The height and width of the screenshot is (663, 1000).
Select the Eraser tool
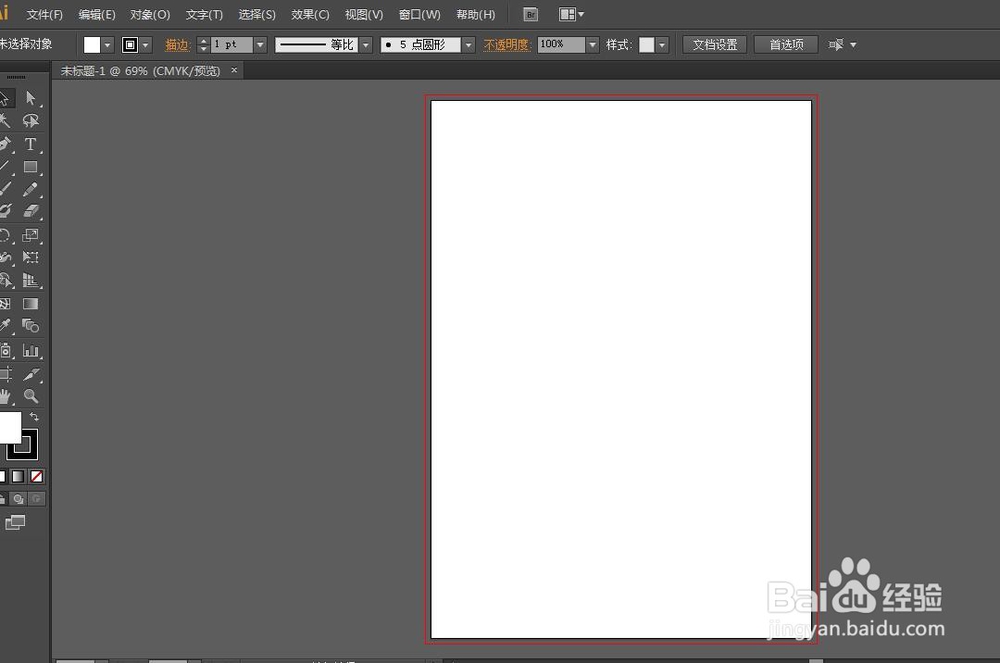[x=32, y=210]
